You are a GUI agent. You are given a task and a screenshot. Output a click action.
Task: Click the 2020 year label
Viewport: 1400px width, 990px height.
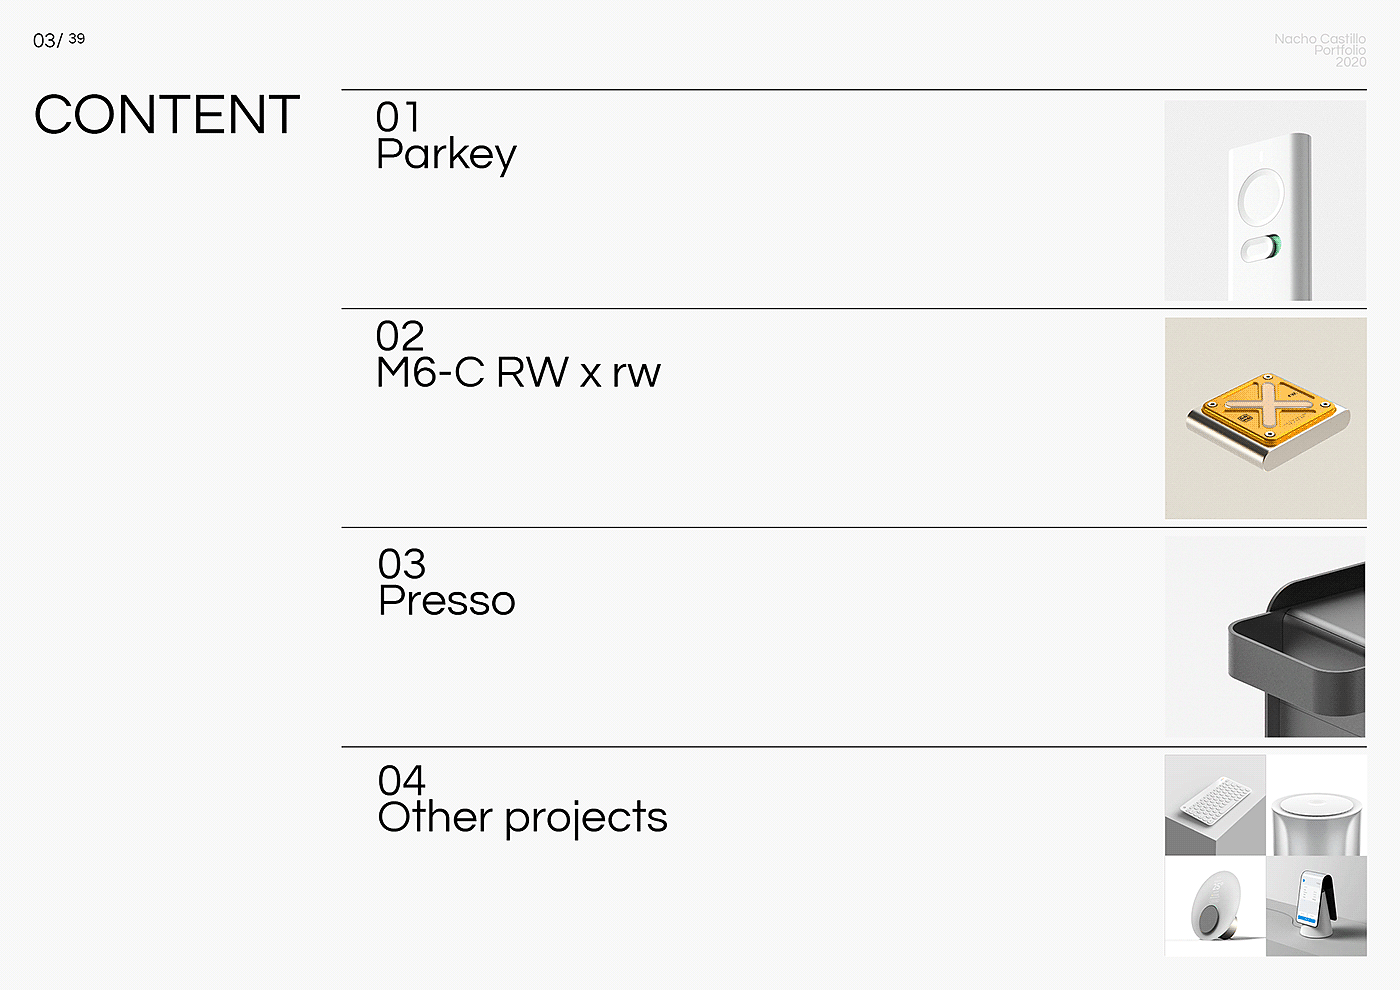1350,62
